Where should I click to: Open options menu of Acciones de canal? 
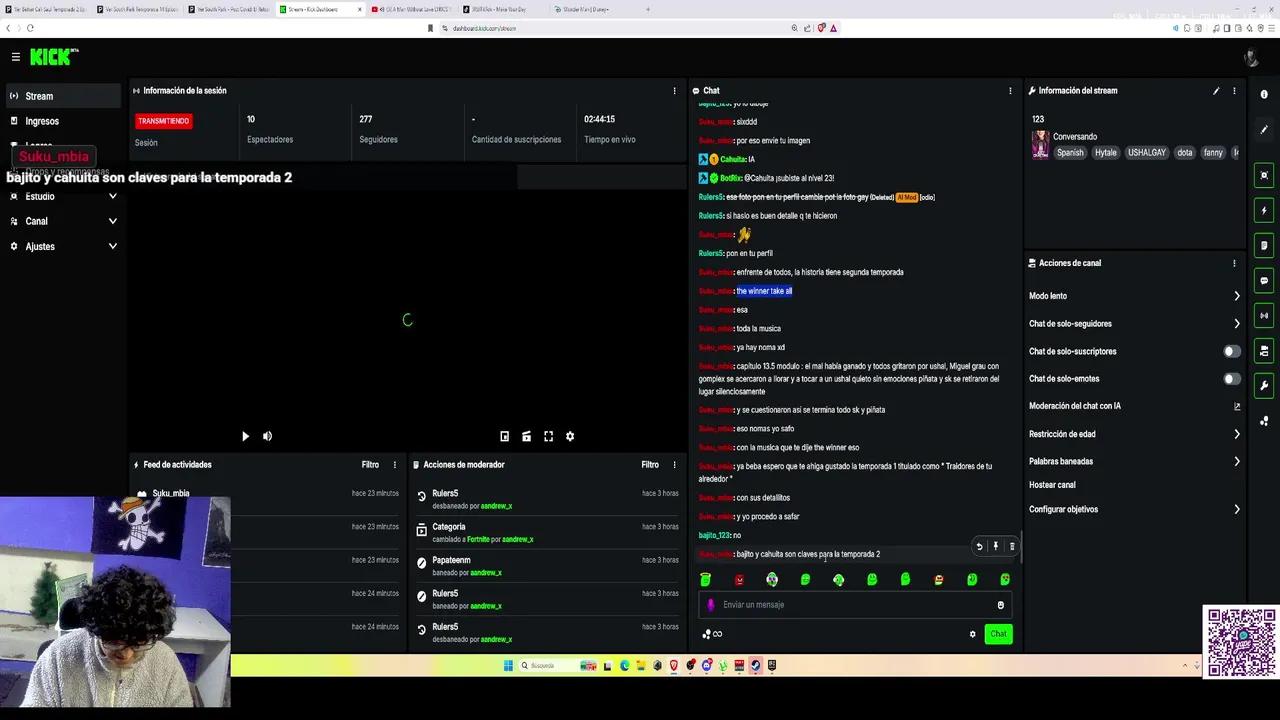click(x=1234, y=263)
